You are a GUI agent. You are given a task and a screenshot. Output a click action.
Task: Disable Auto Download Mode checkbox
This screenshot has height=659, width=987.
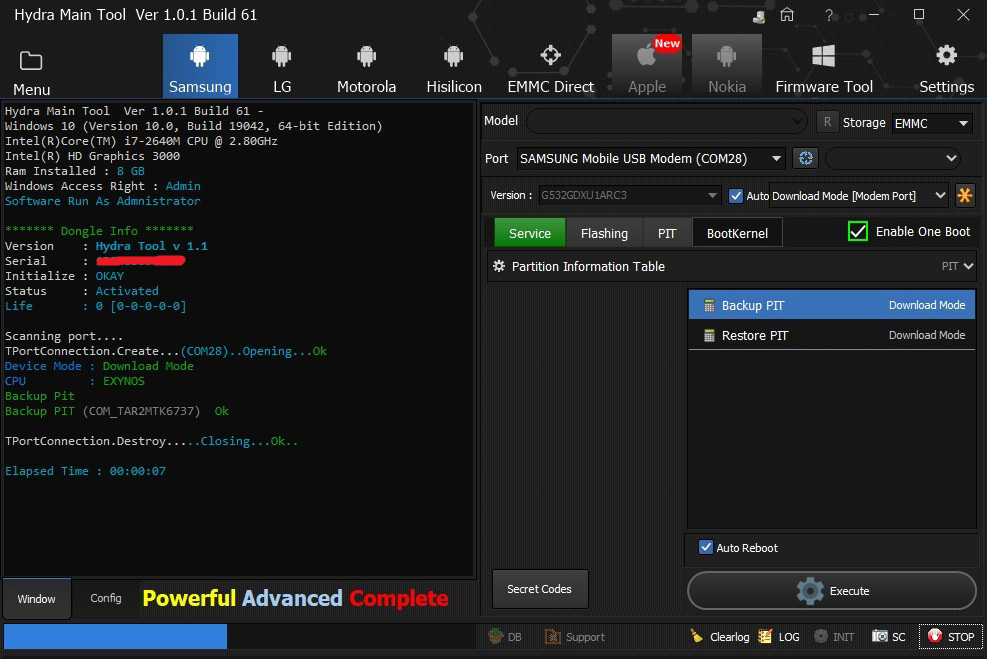(736, 196)
